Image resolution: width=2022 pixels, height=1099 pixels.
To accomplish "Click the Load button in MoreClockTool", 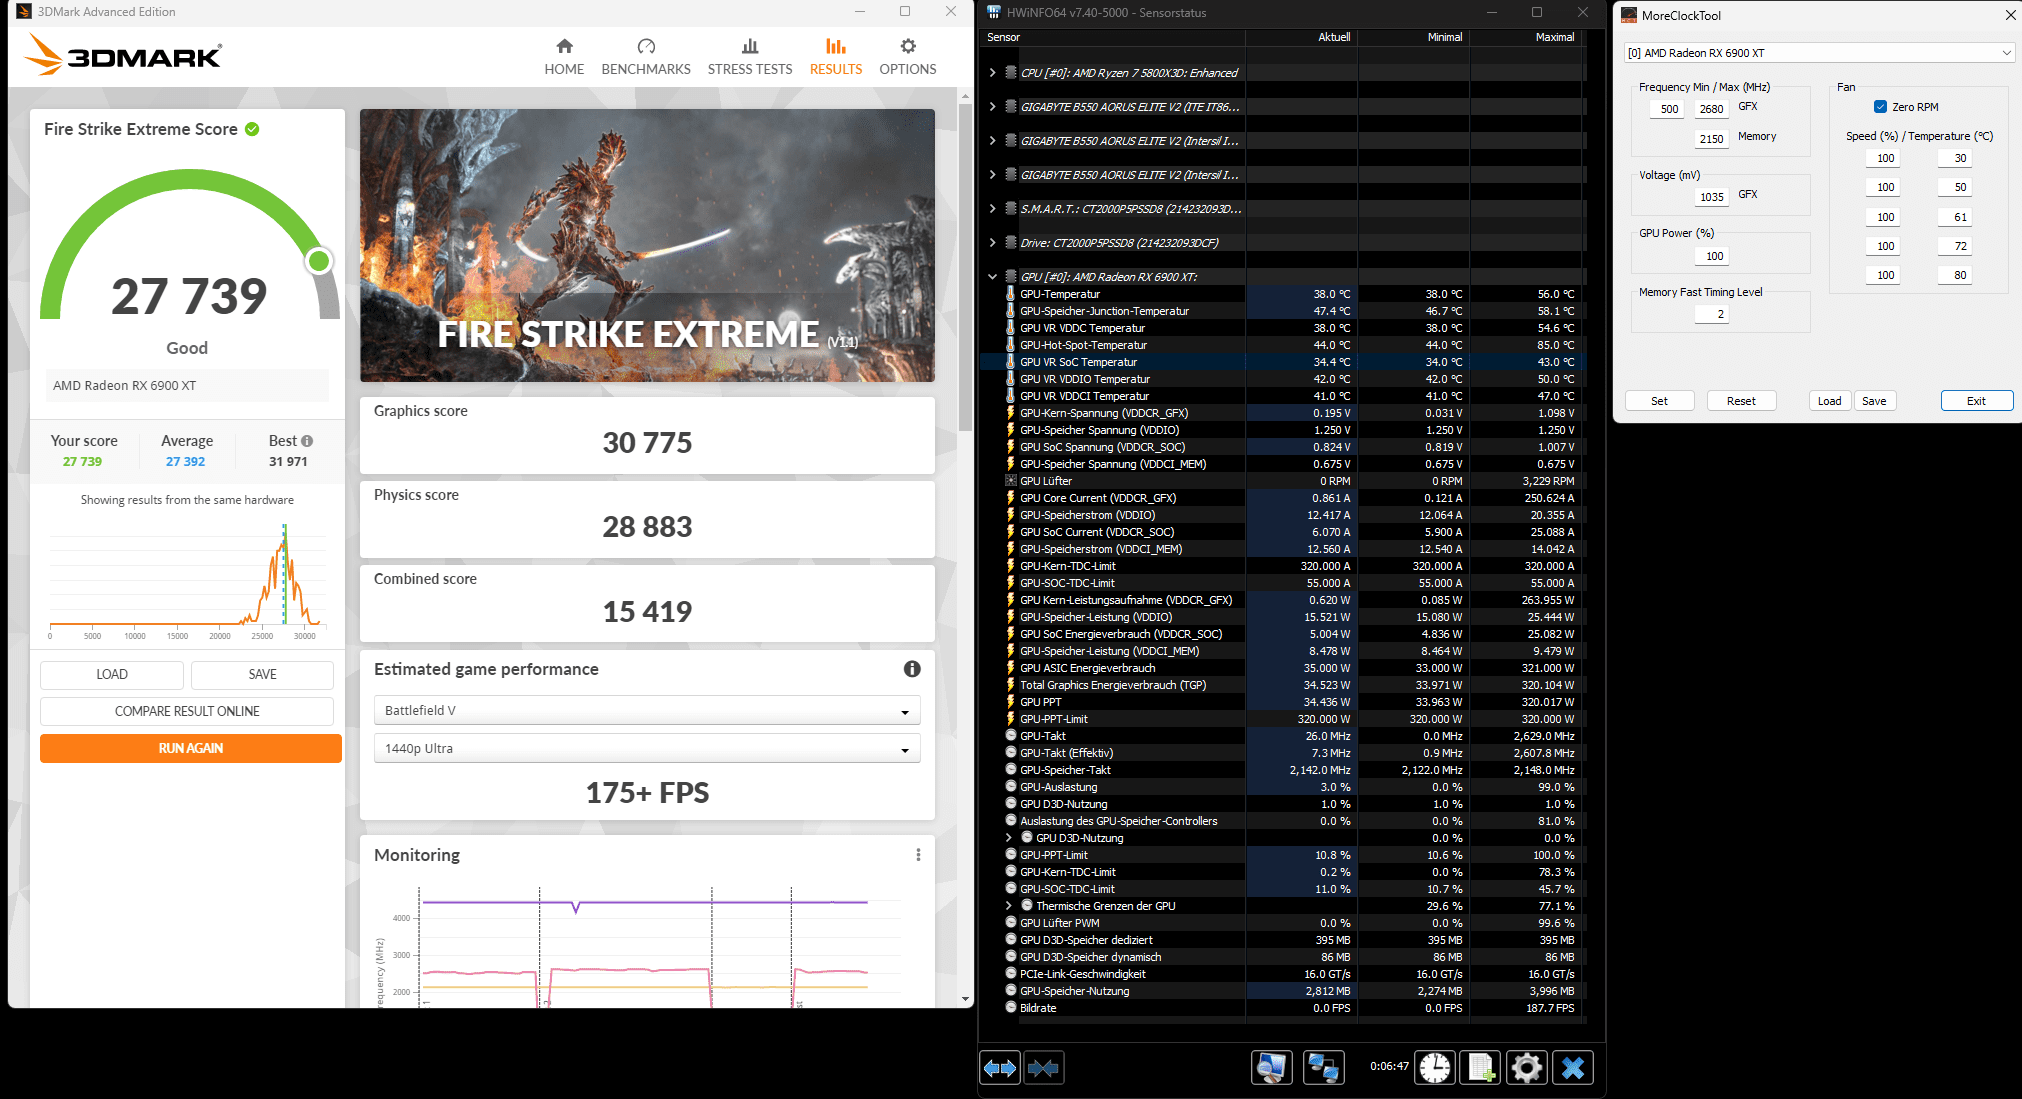I will click(x=1829, y=401).
